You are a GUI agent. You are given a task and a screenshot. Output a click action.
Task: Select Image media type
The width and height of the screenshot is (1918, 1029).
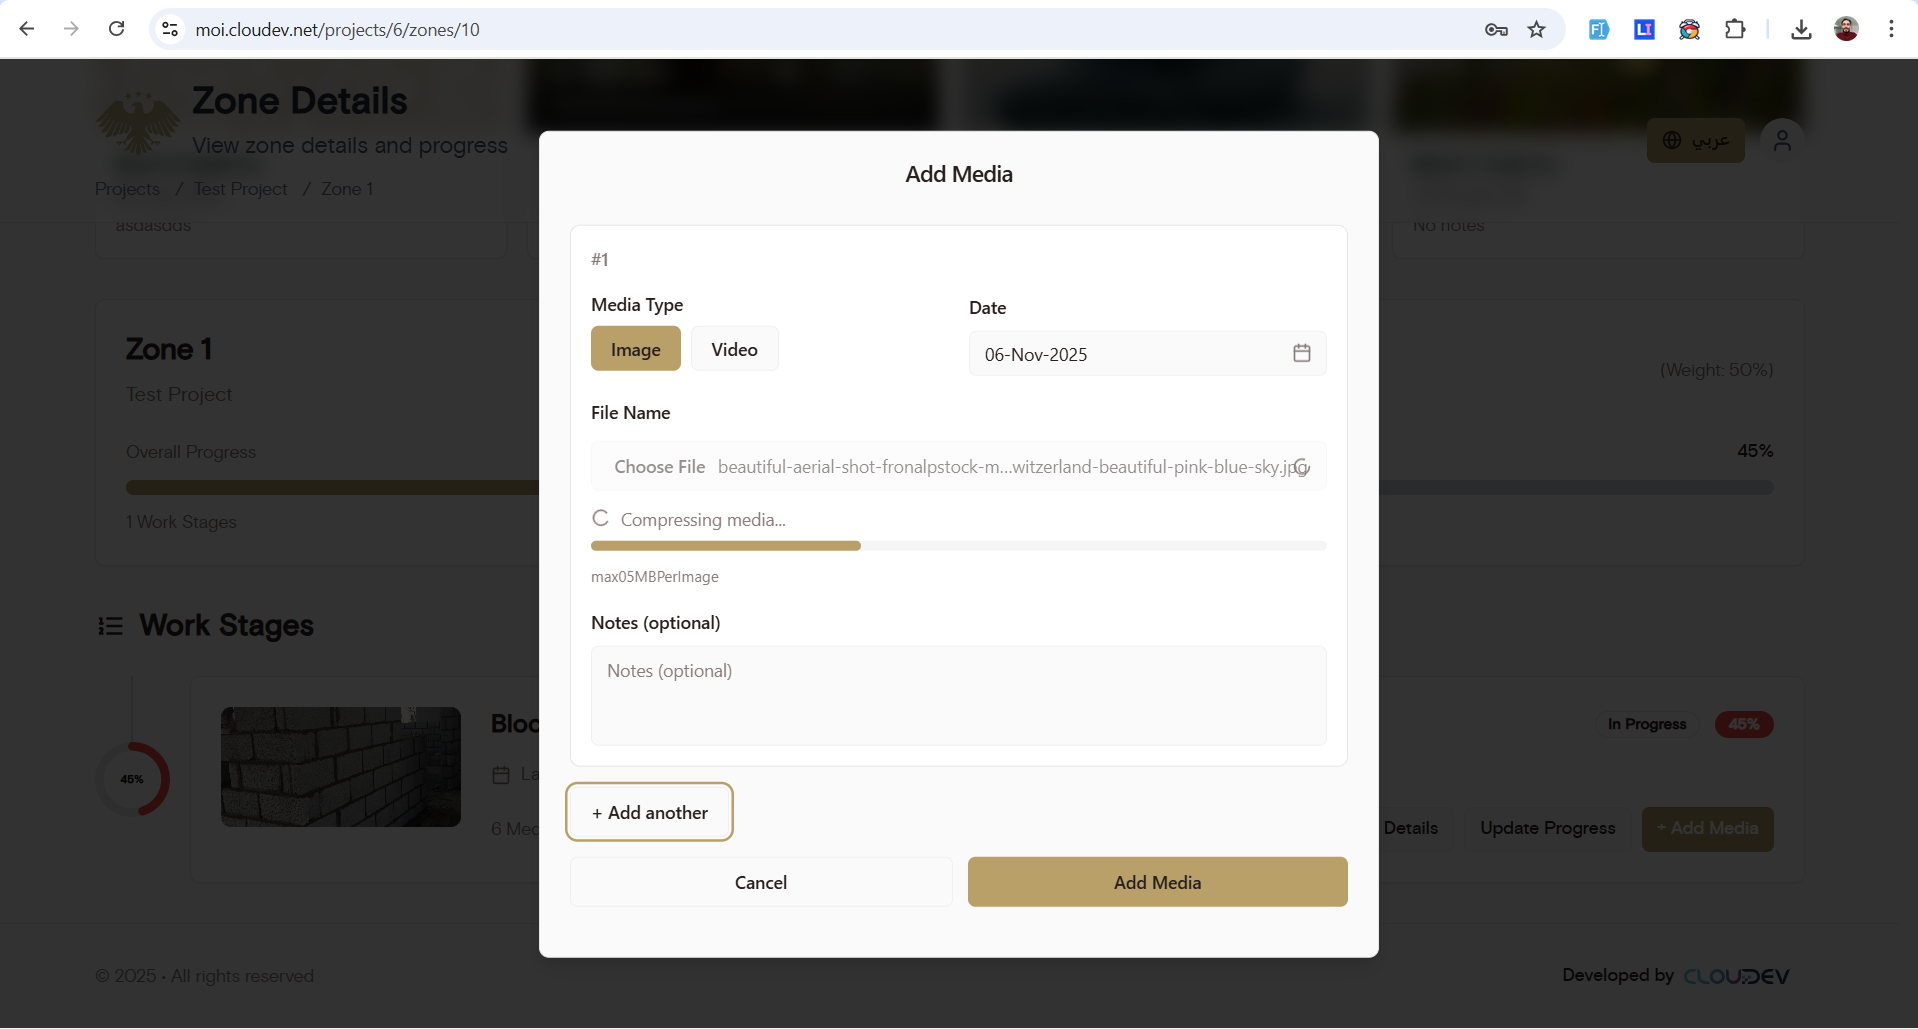[635, 349]
